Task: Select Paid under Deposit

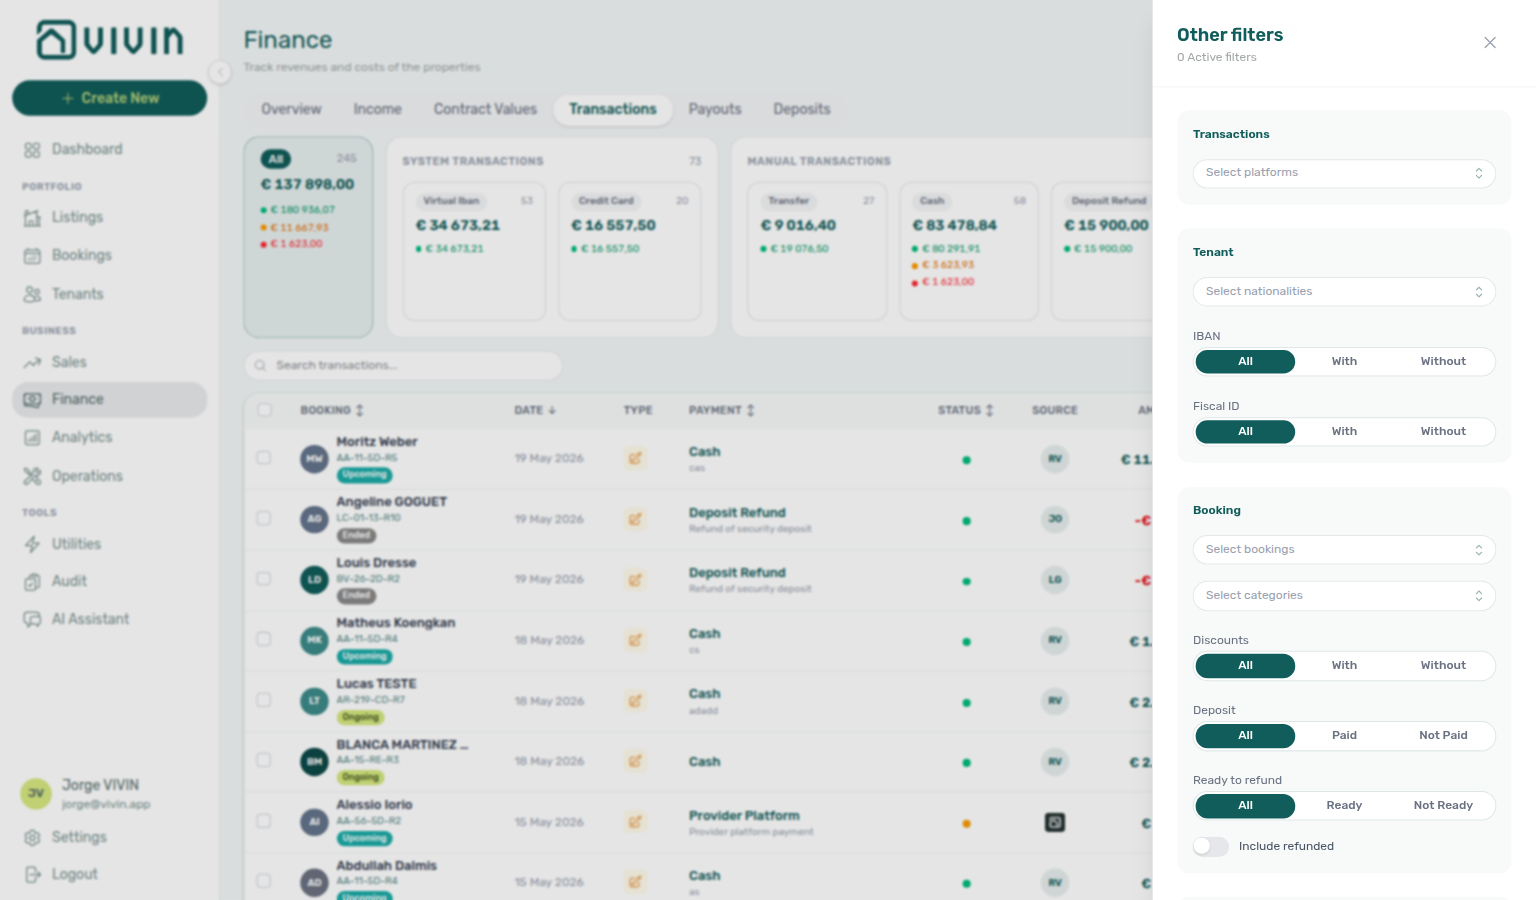Action: (x=1344, y=736)
